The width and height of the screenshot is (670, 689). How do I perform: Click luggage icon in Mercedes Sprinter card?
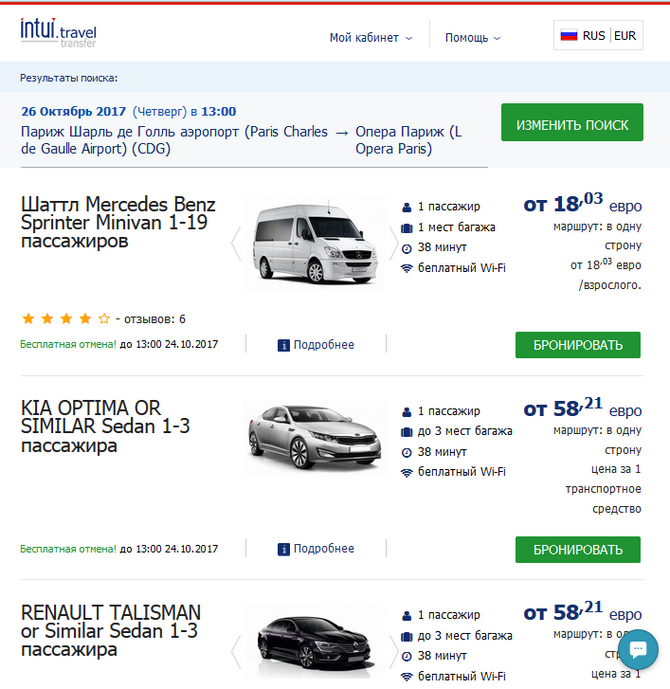click(x=407, y=228)
